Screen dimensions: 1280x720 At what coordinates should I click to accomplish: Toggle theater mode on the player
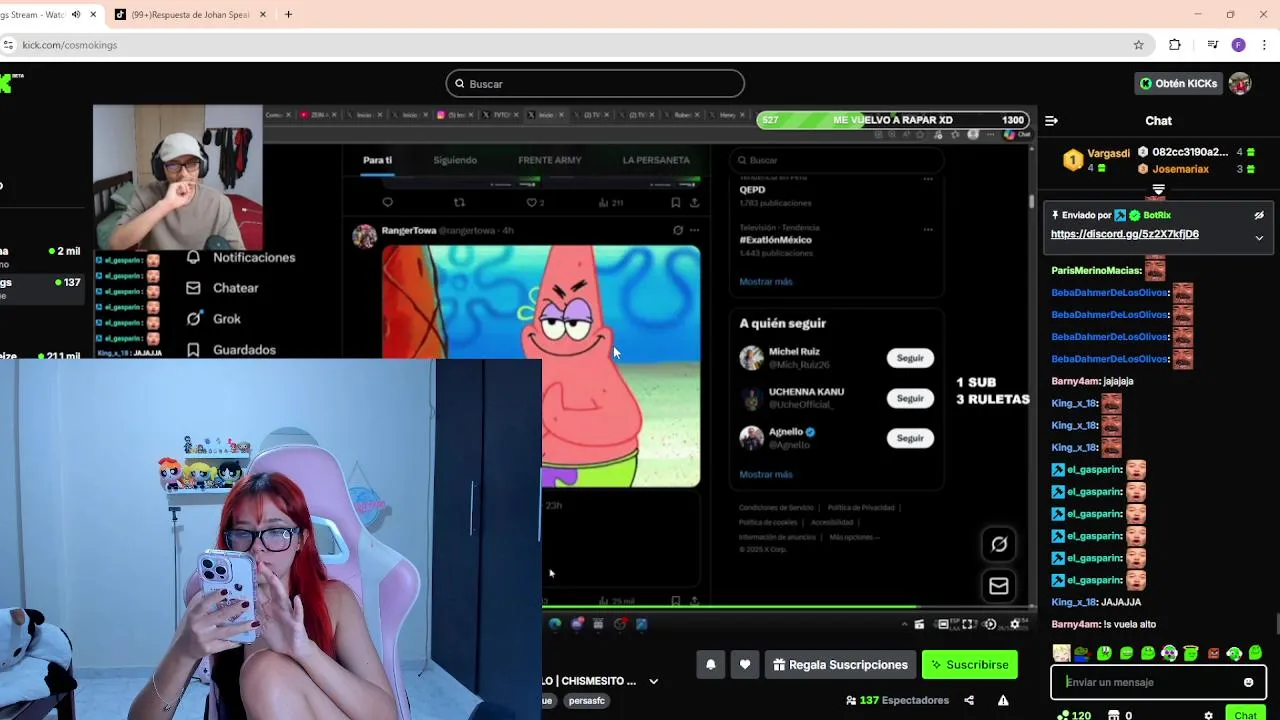pos(943,624)
